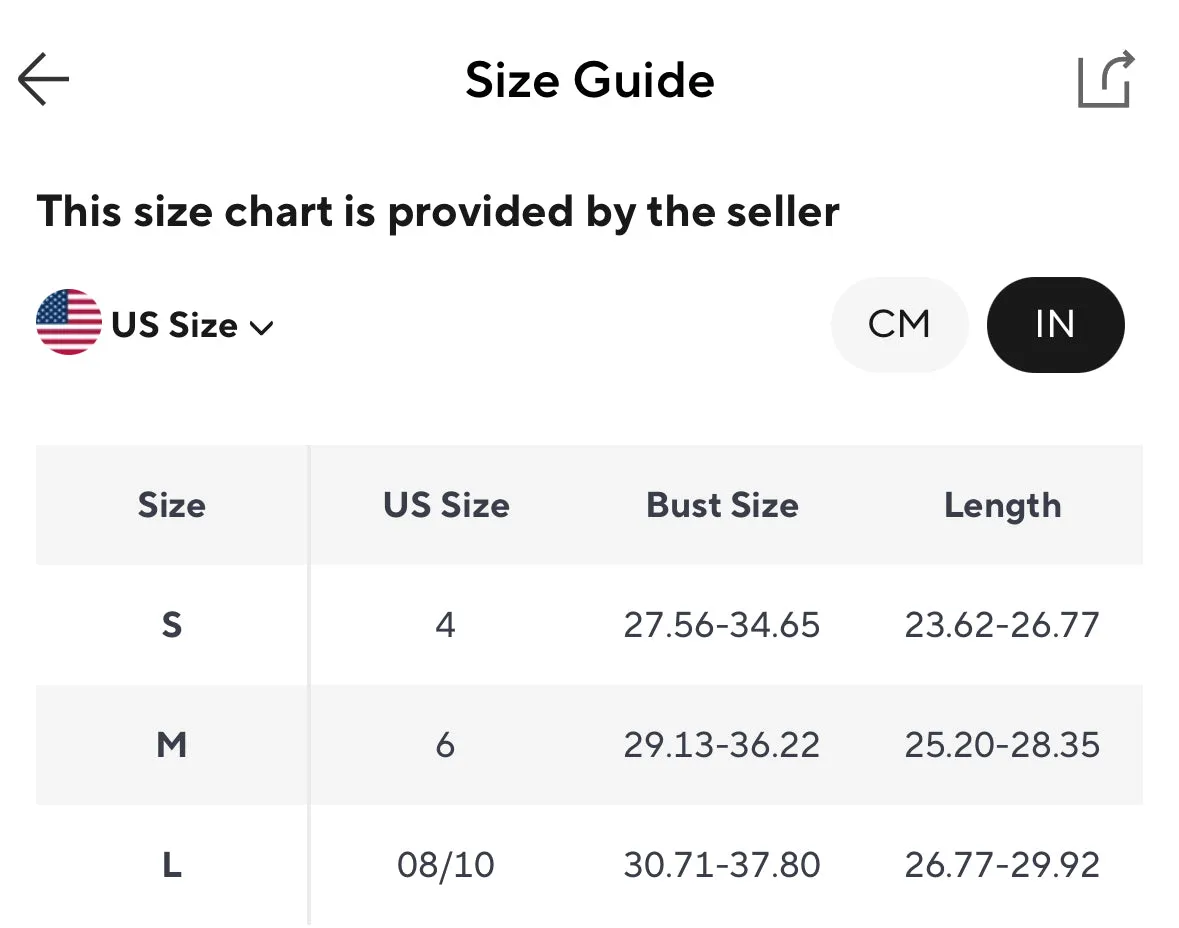The width and height of the screenshot is (1179, 928).
Task: Switch measurement units to CM
Action: 899,324
